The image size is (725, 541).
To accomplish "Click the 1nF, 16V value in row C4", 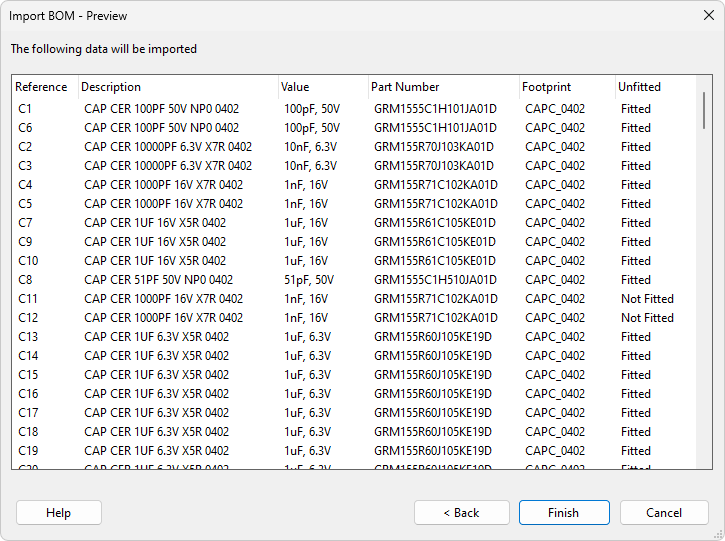I will (x=305, y=185).
